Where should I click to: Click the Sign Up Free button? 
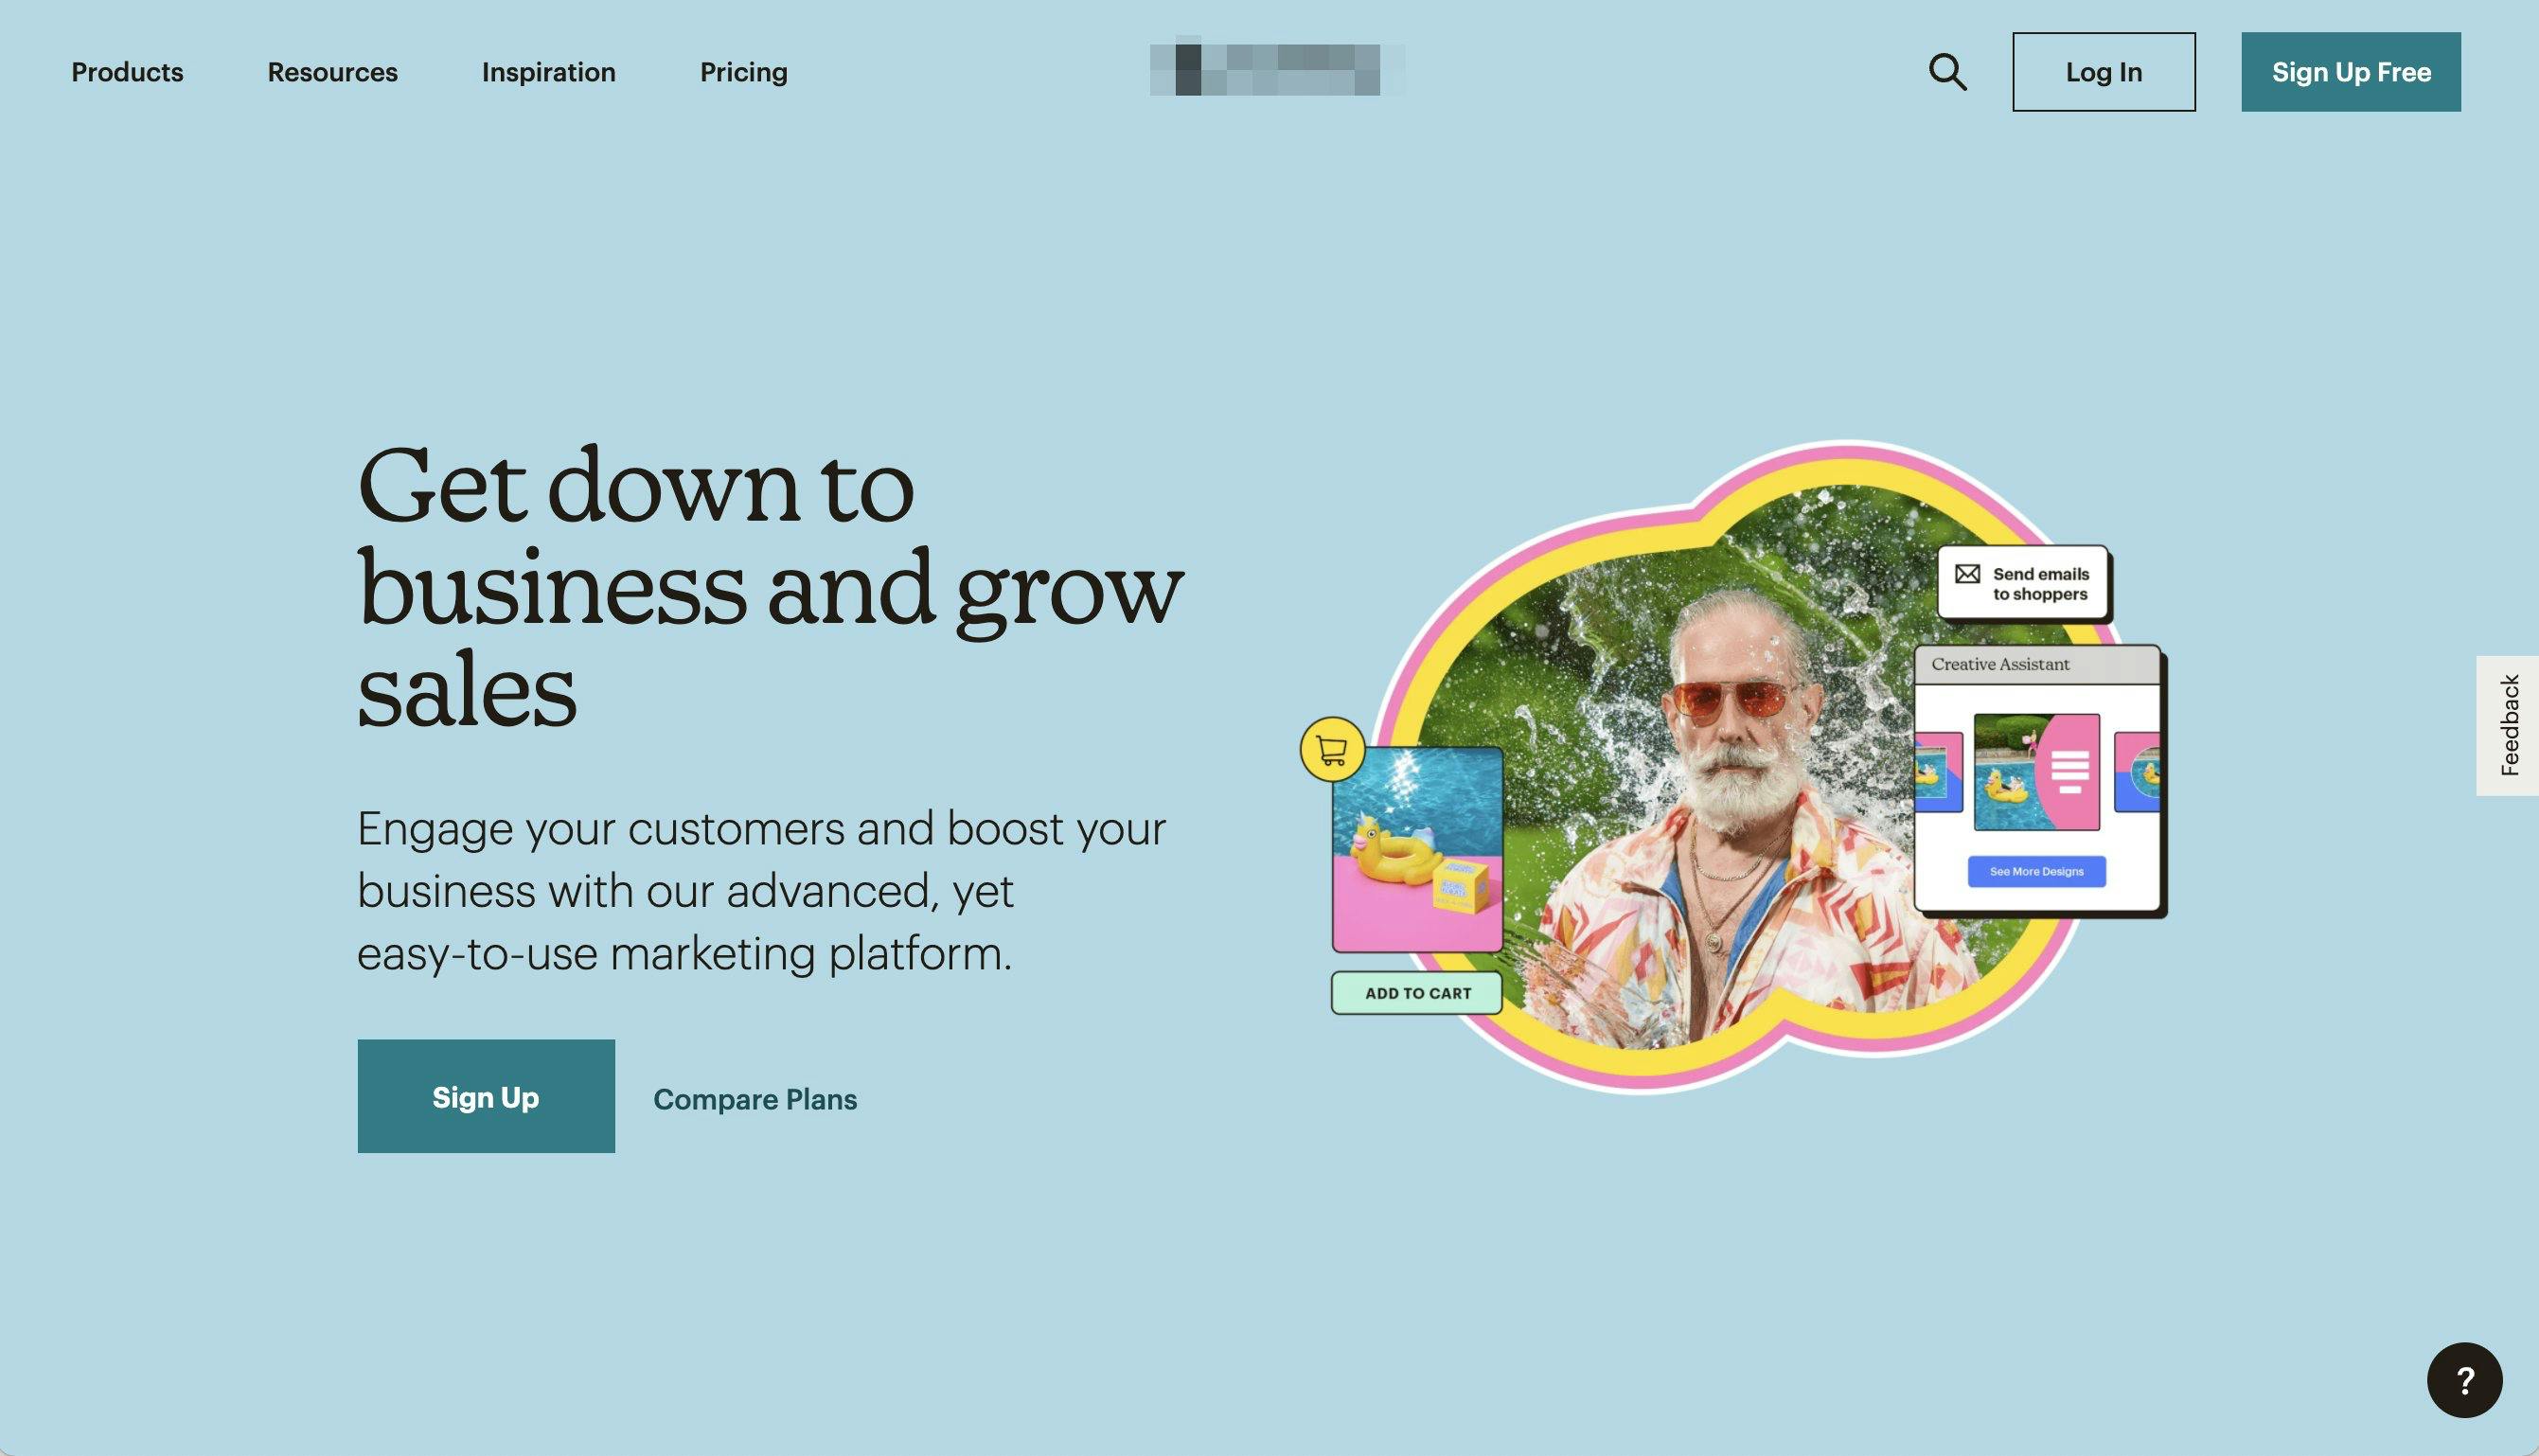point(2351,72)
